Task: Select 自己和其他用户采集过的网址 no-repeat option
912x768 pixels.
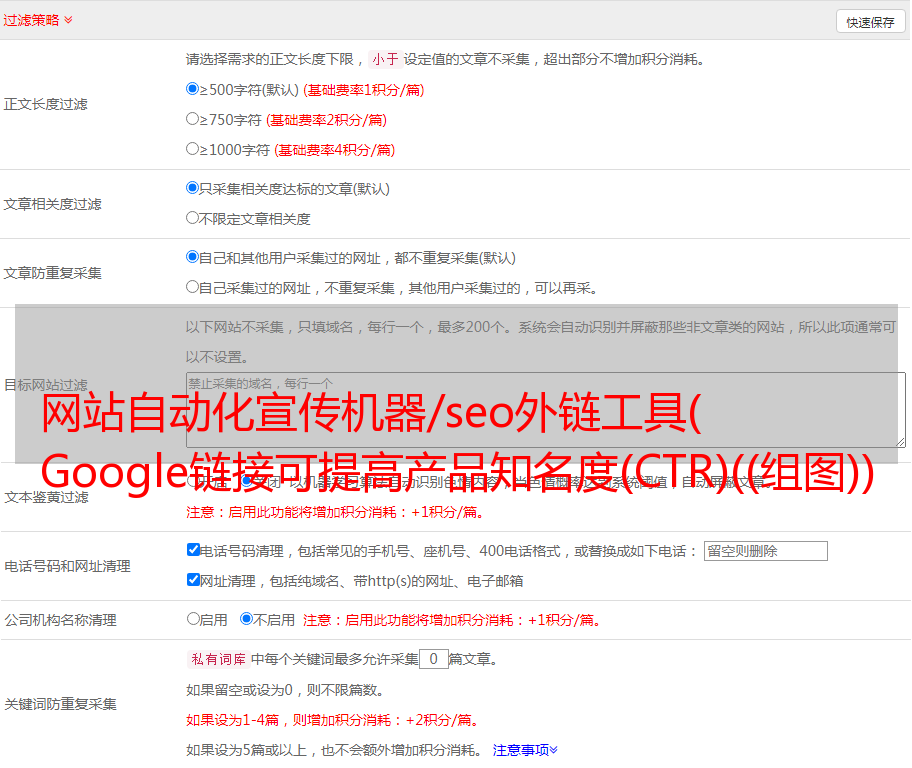Action: pos(193,257)
